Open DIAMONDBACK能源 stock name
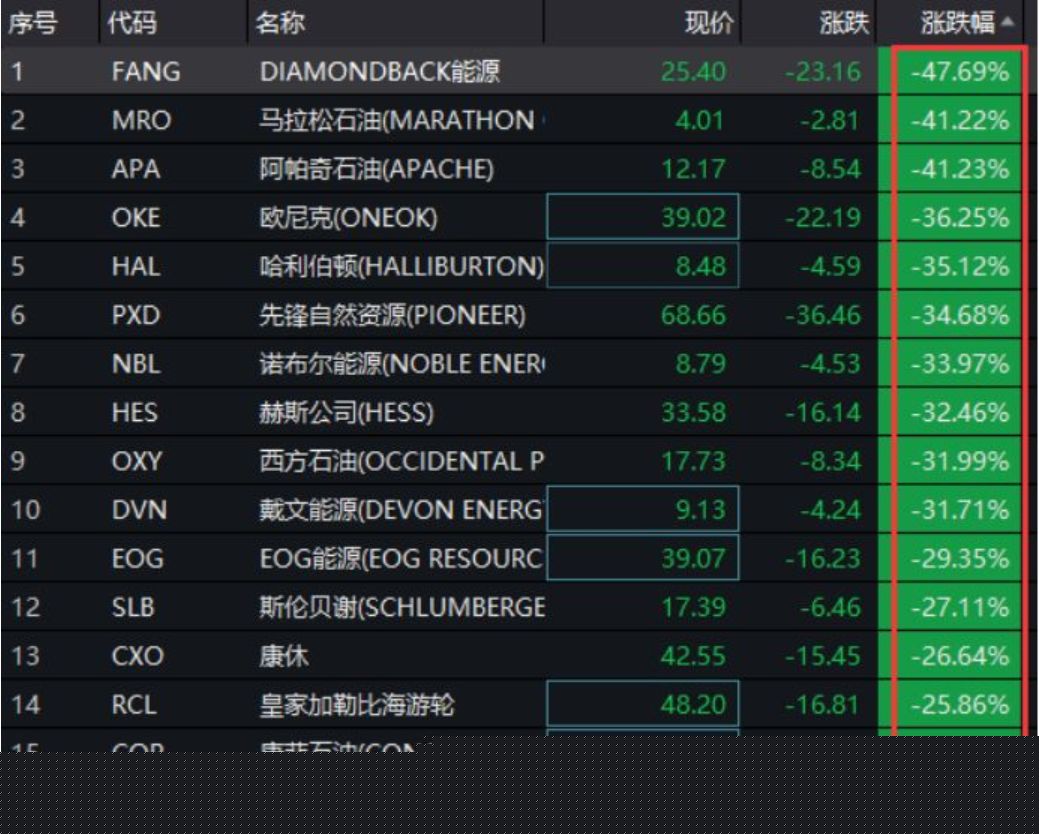 coord(380,72)
